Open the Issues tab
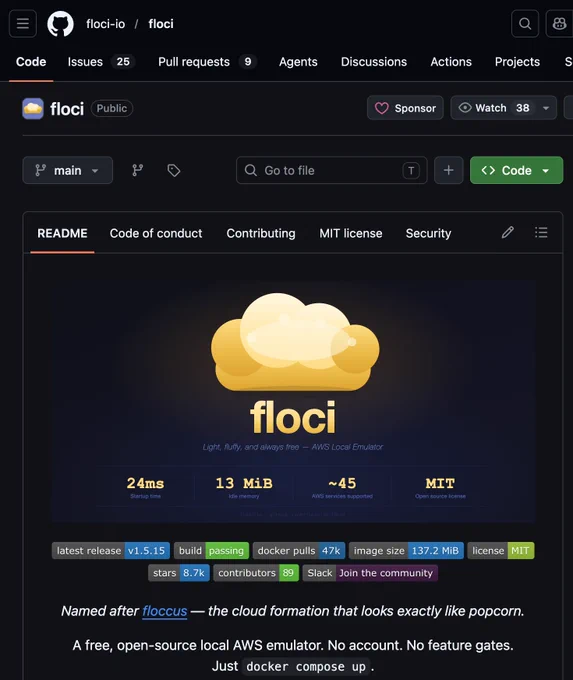 point(101,62)
